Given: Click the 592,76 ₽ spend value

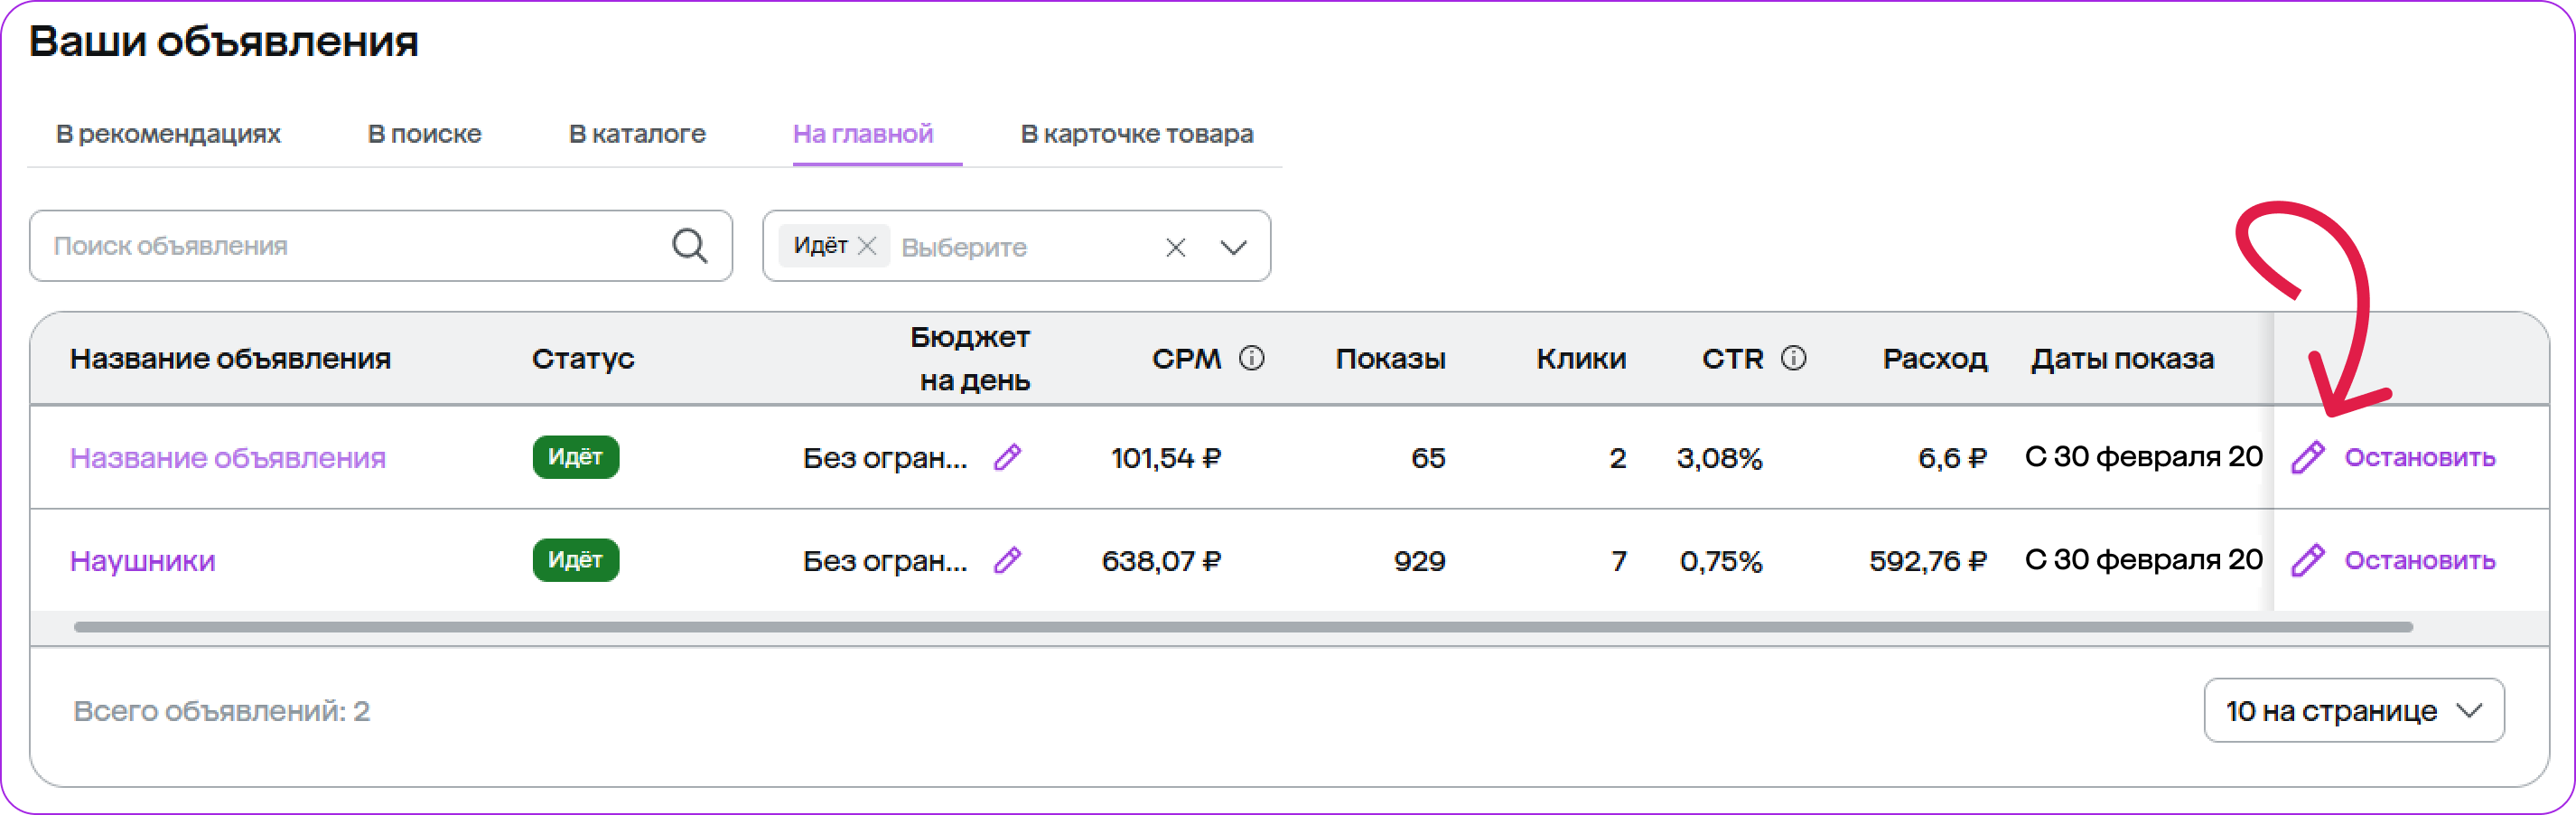Looking at the screenshot, I should point(1928,561).
